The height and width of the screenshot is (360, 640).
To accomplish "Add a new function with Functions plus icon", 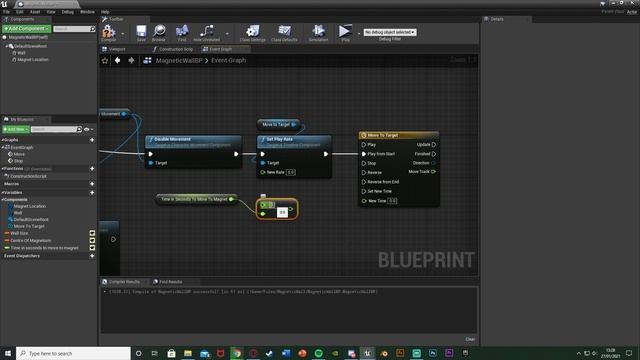I will tap(92, 169).
